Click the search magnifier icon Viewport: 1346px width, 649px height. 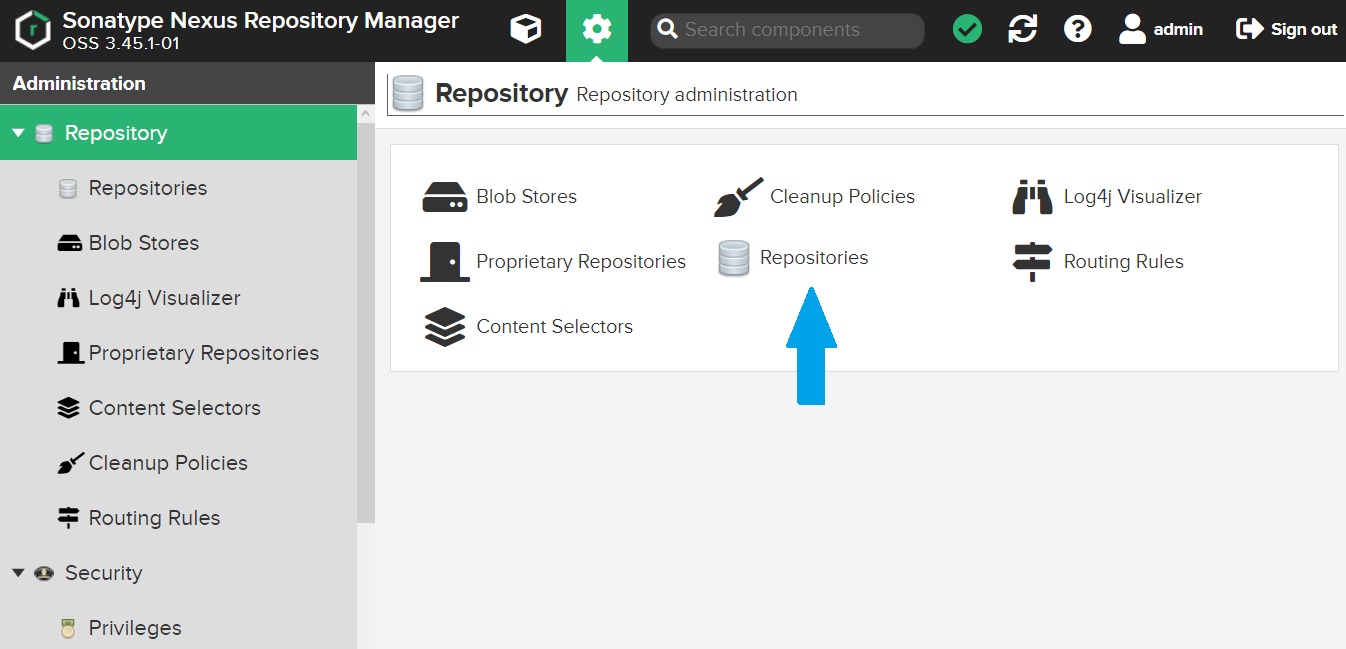[x=667, y=30]
